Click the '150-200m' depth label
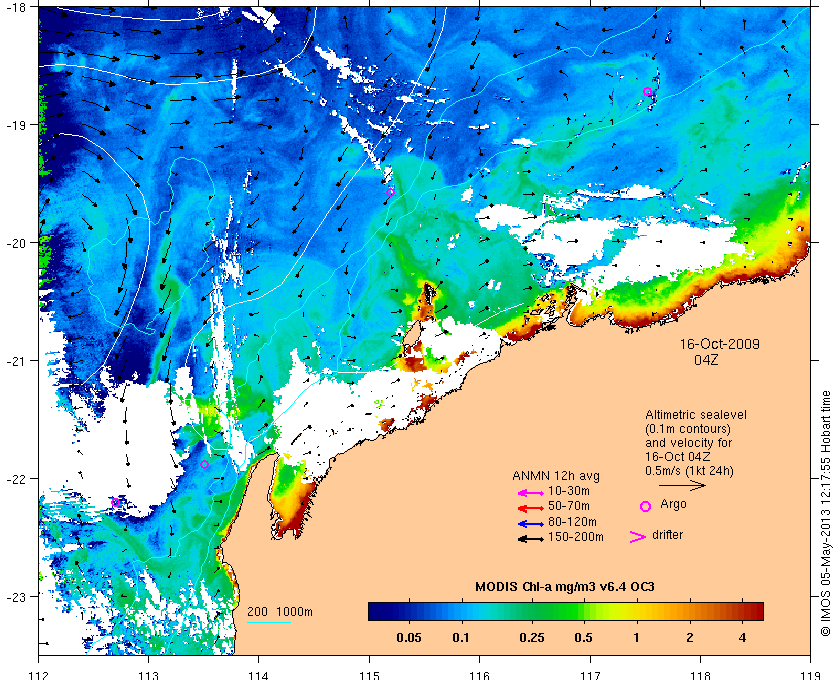Screen dimensions: 840x680 [576, 537]
